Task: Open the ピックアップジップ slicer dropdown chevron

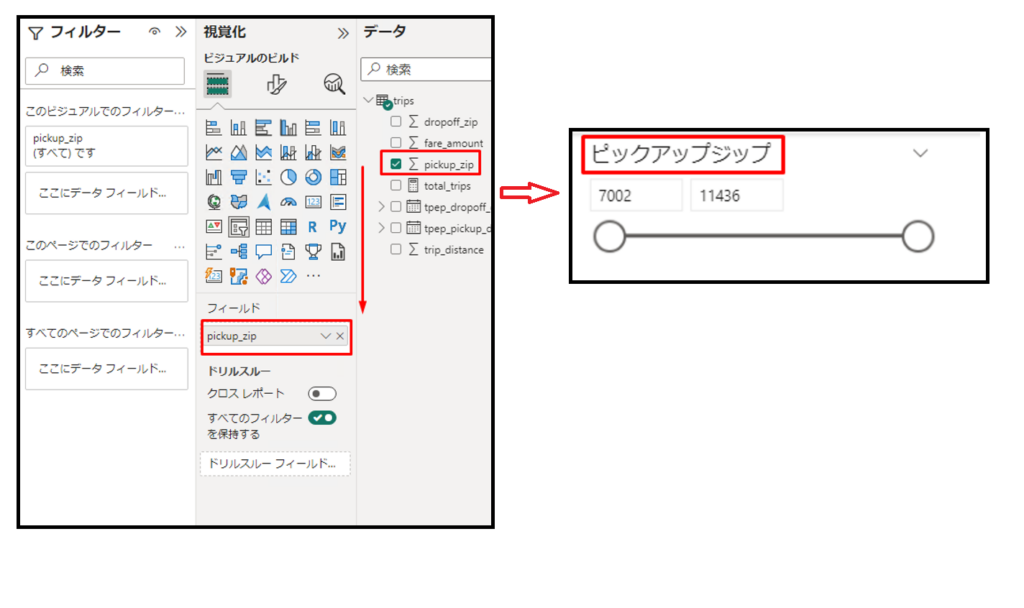Action: coord(920,153)
